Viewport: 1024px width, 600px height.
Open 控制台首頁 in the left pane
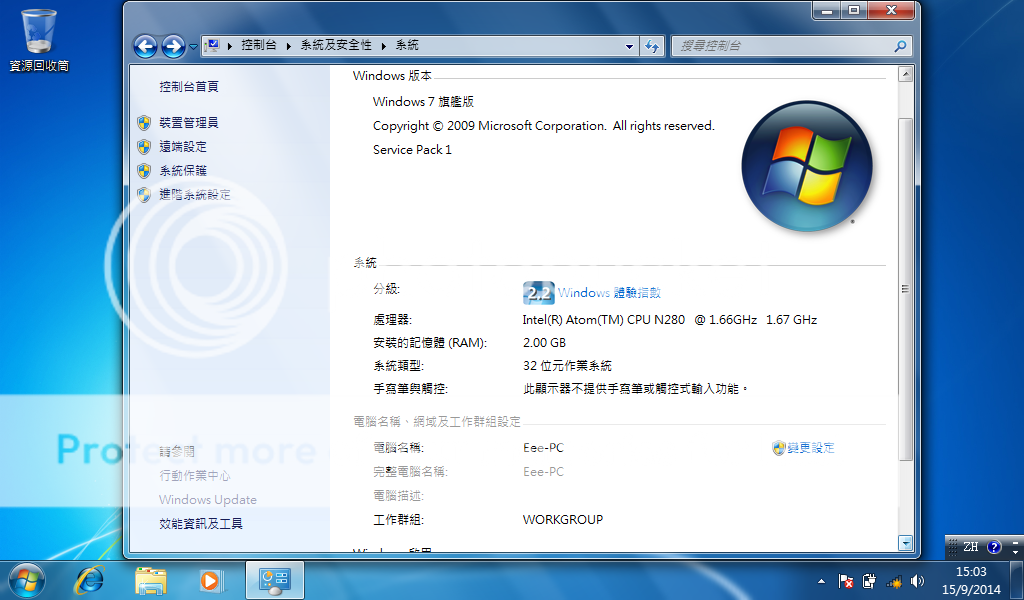point(189,86)
